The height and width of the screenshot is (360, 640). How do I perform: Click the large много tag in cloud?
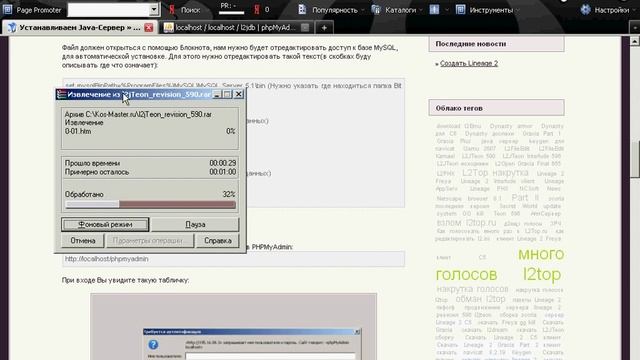tap(541, 254)
